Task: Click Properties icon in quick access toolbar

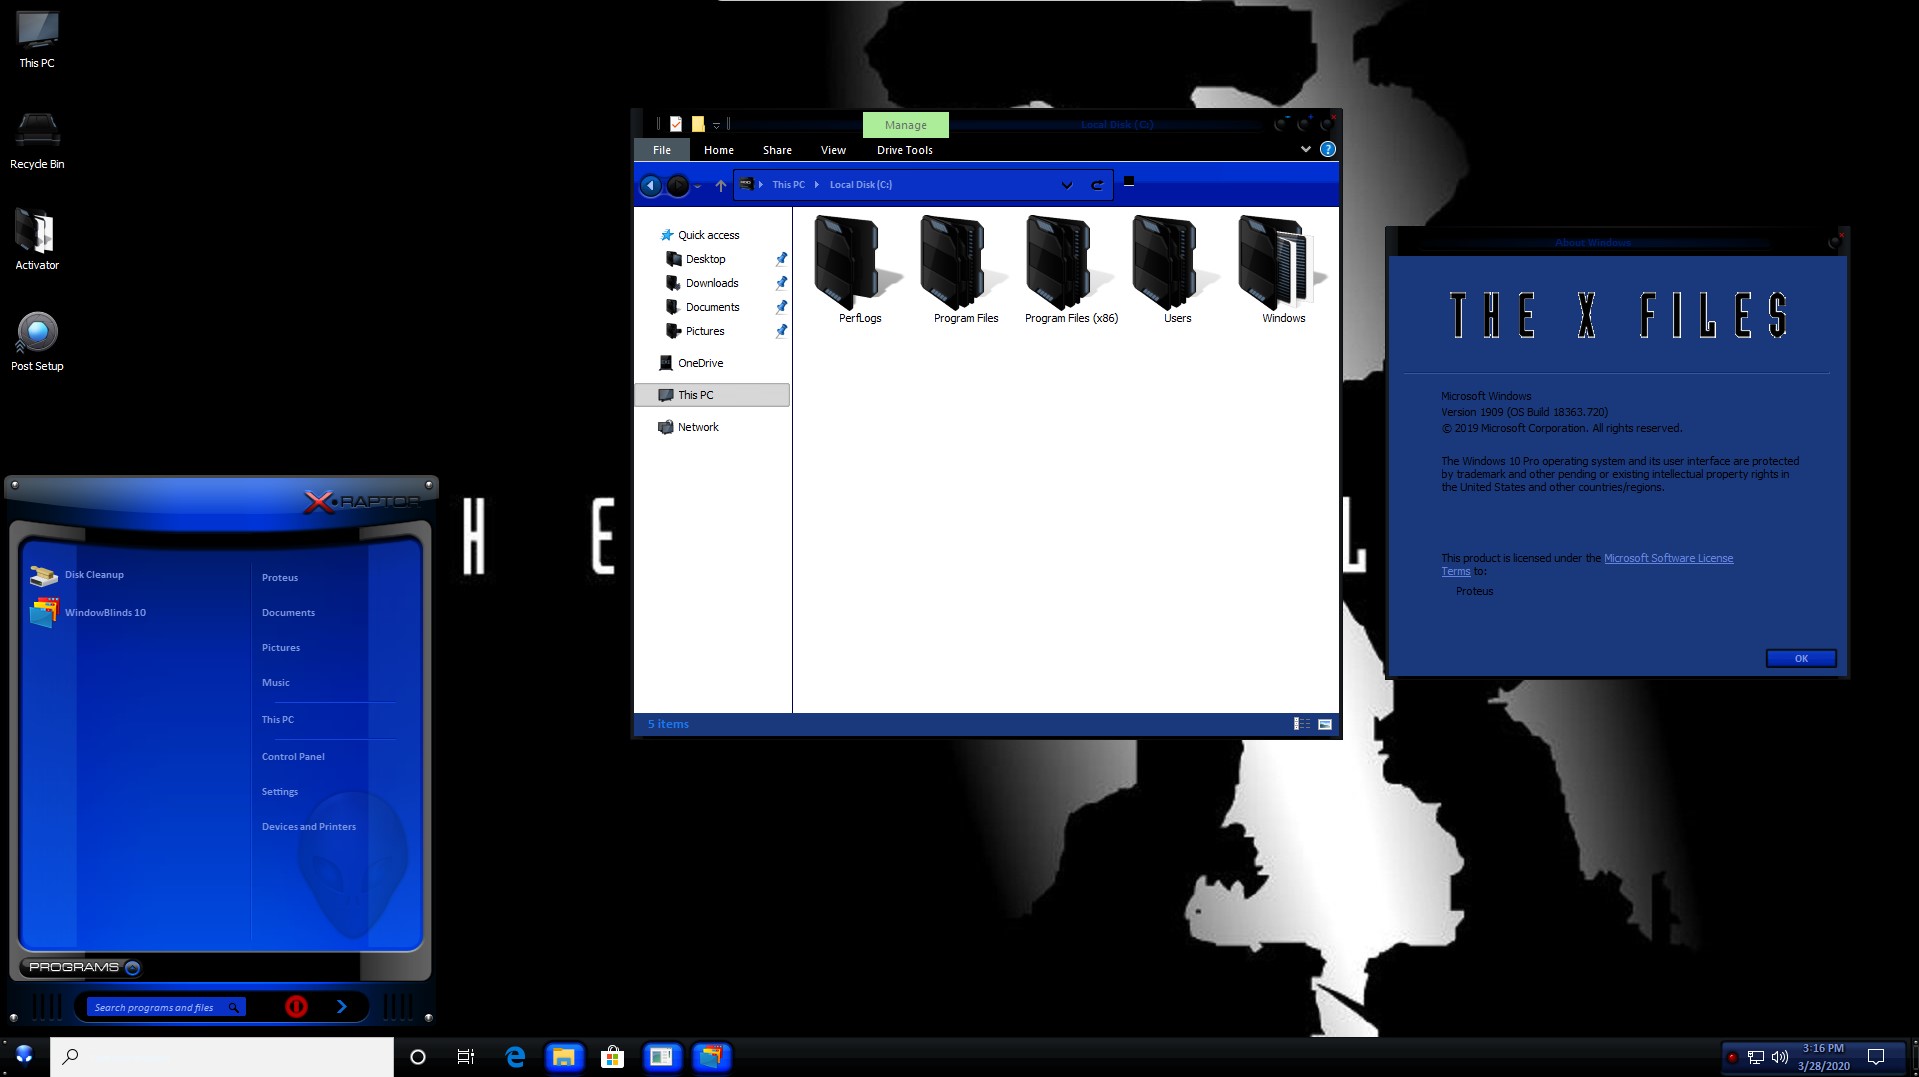Action: tap(676, 124)
